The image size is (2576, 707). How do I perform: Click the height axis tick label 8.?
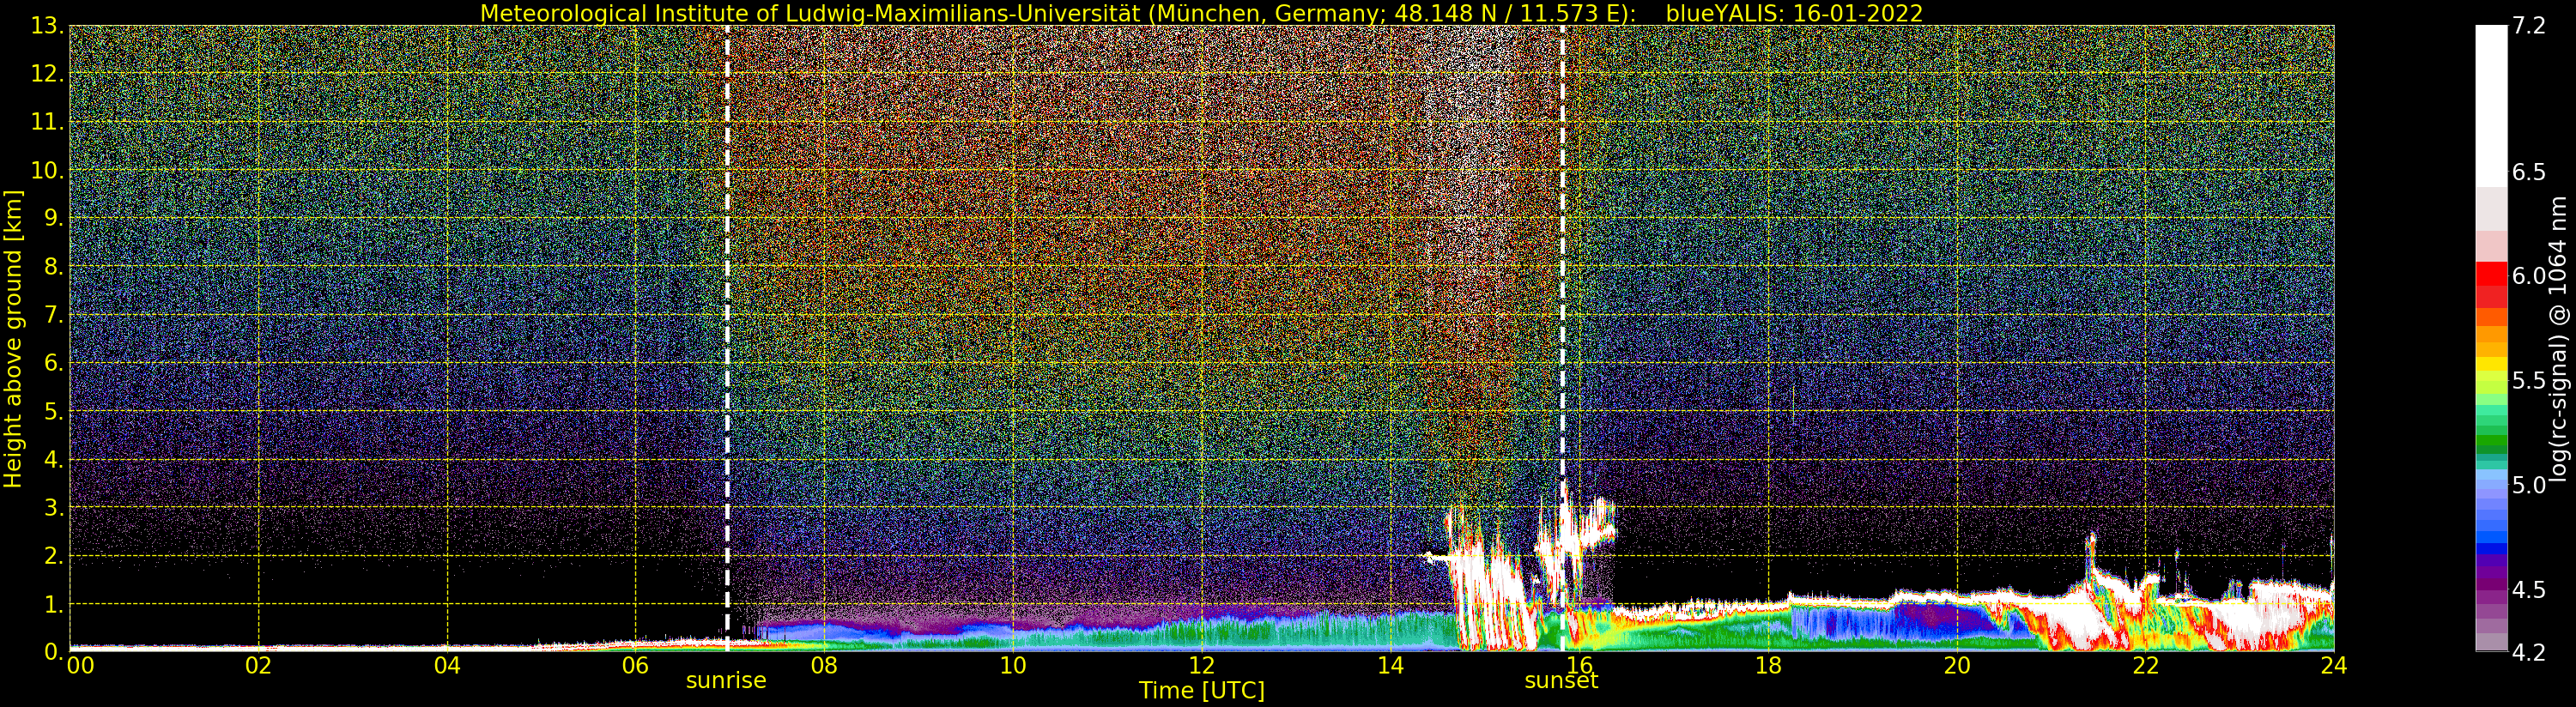coord(53,267)
